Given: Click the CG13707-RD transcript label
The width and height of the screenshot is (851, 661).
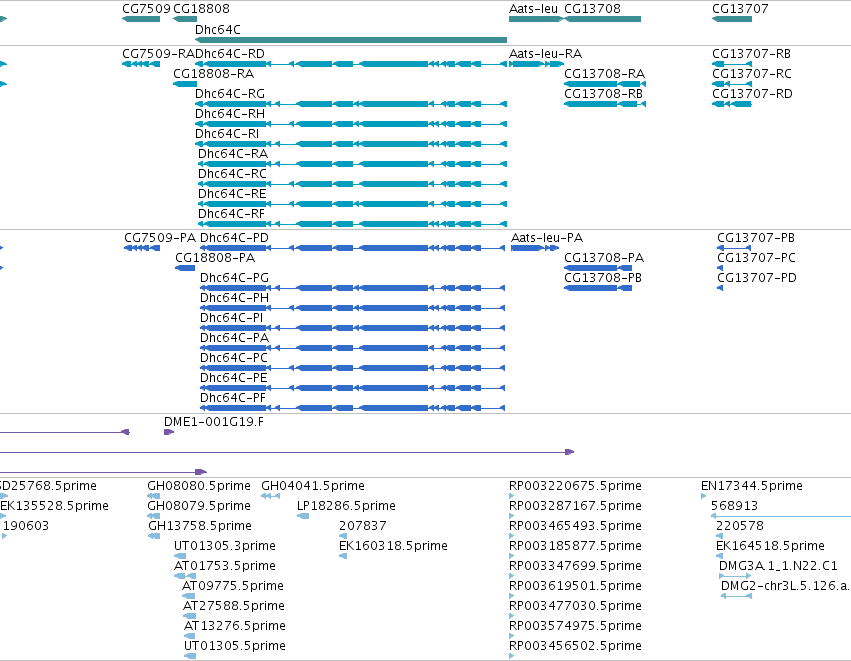Looking at the screenshot, I should [752, 94].
